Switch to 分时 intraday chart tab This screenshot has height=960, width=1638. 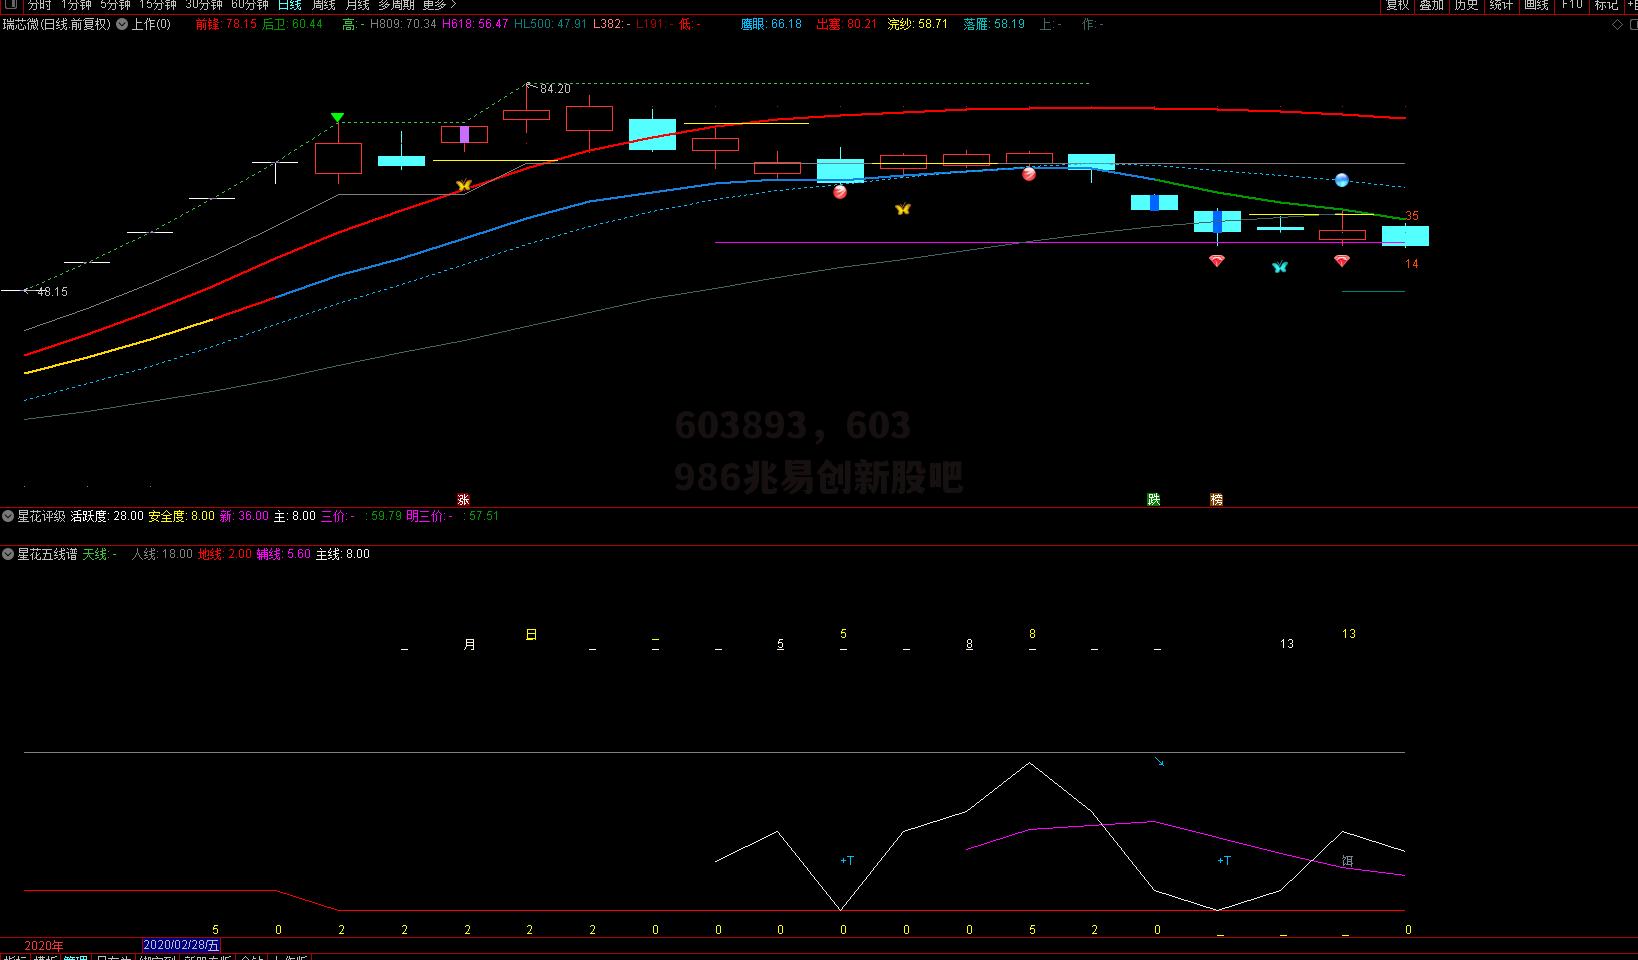[39, 5]
